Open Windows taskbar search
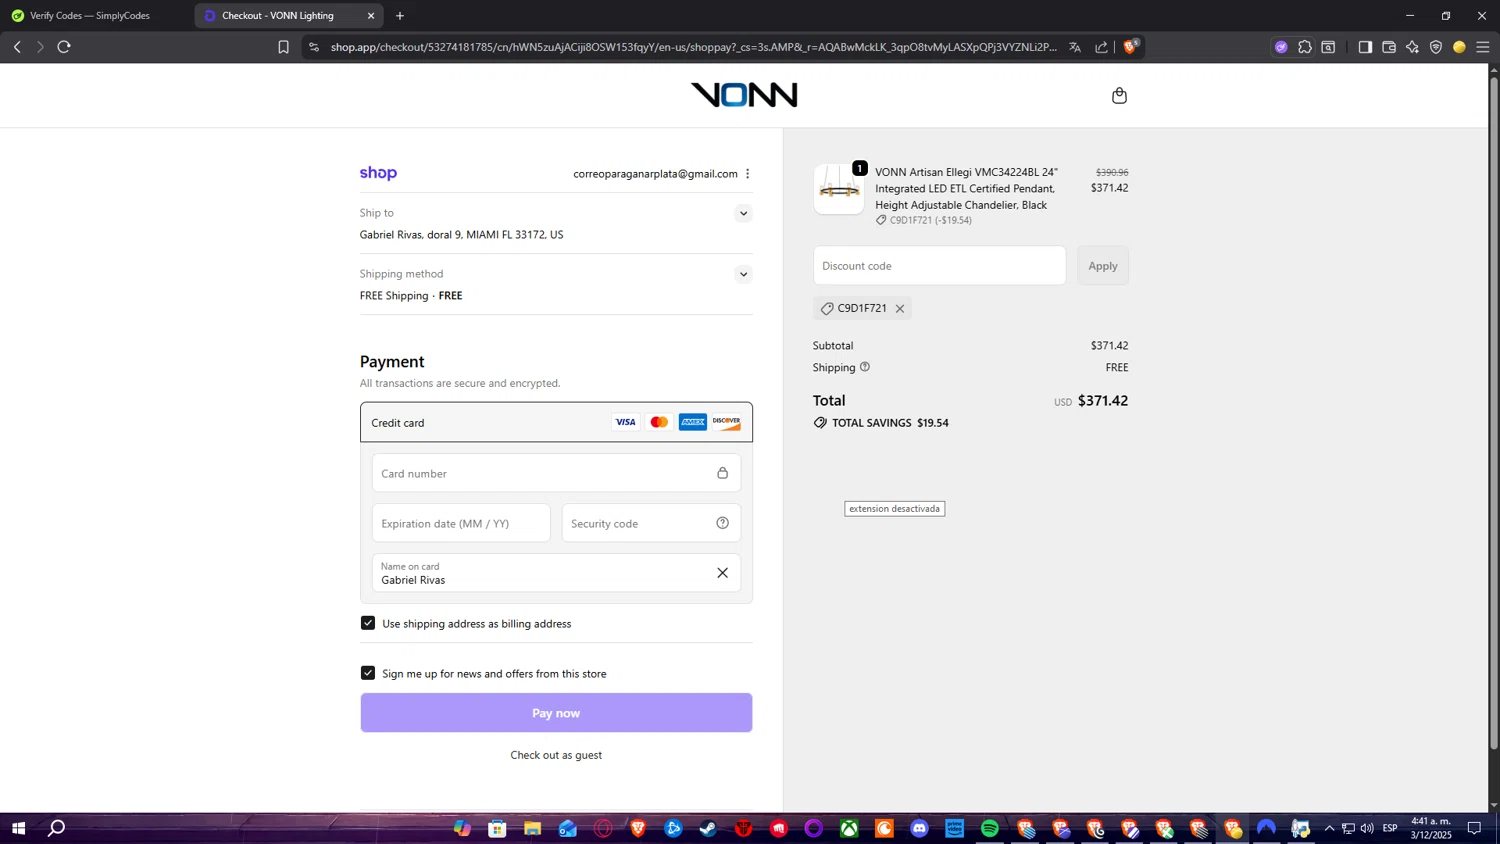1500x844 pixels. click(x=57, y=828)
